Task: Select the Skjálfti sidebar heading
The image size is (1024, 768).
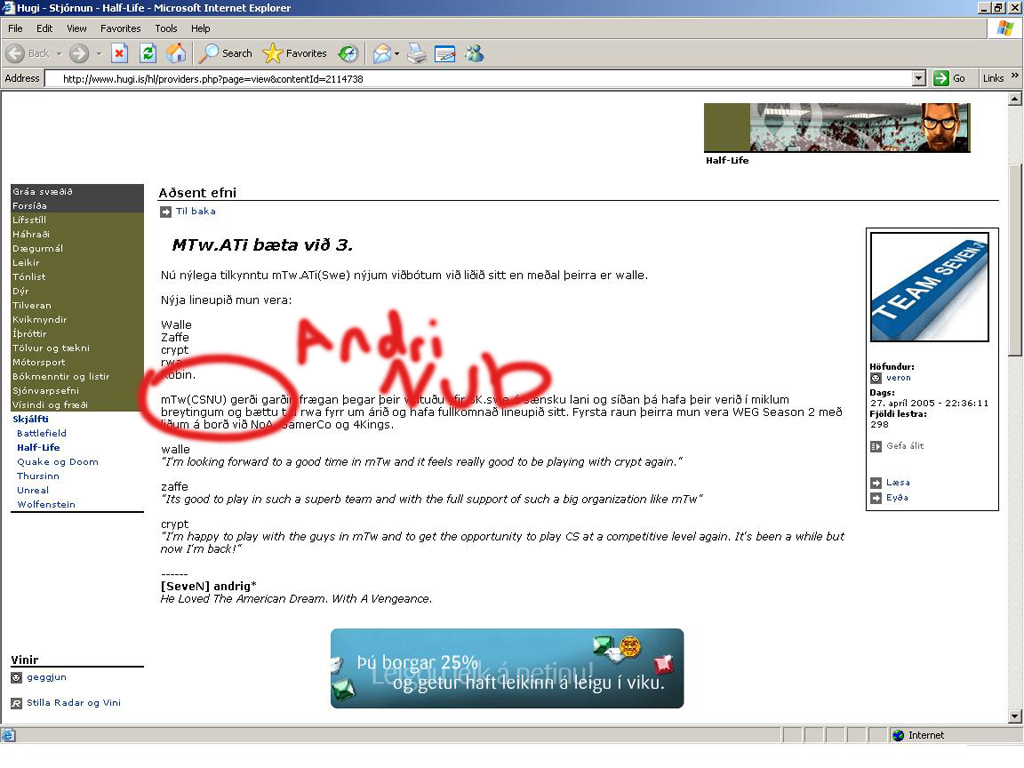Action: point(31,419)
